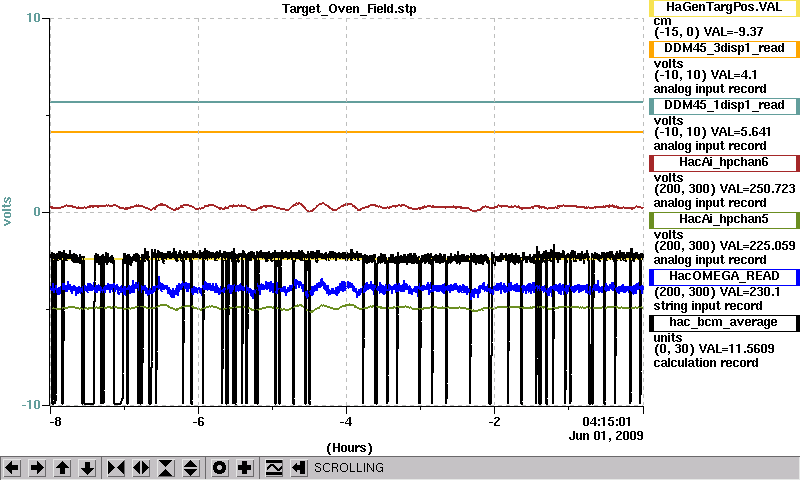Click the plus-sign toolbar button
This screenshot has height=480, width=800.
point(245,468)
